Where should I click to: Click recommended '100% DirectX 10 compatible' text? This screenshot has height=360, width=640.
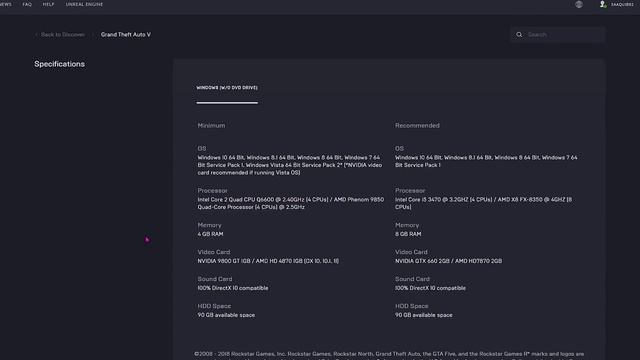point(430,288)
